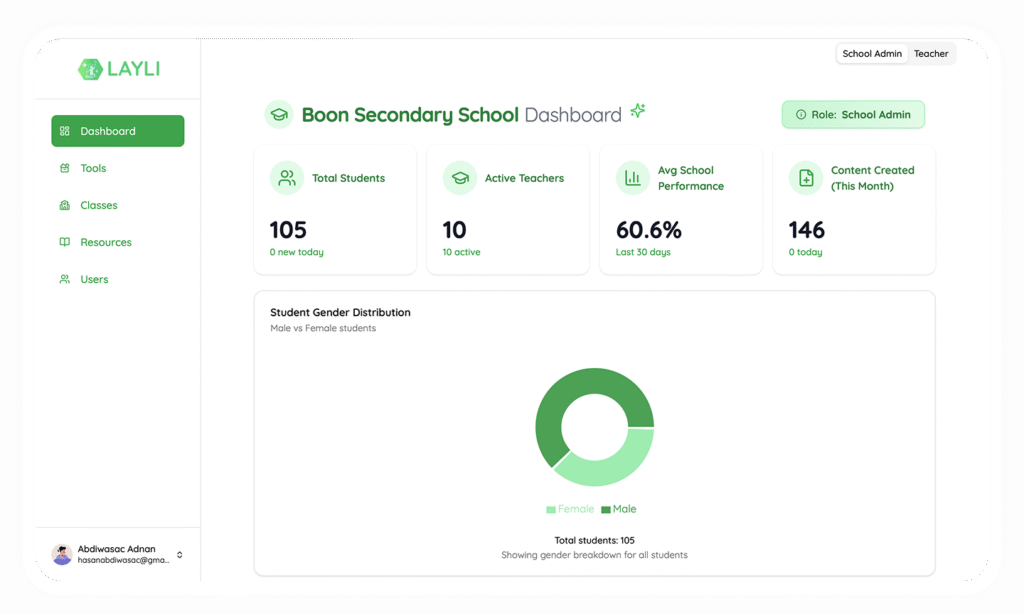This screenshot has height=614, width=1024.
Task: Open the Tools sidebar section
Action: (93, 168)
